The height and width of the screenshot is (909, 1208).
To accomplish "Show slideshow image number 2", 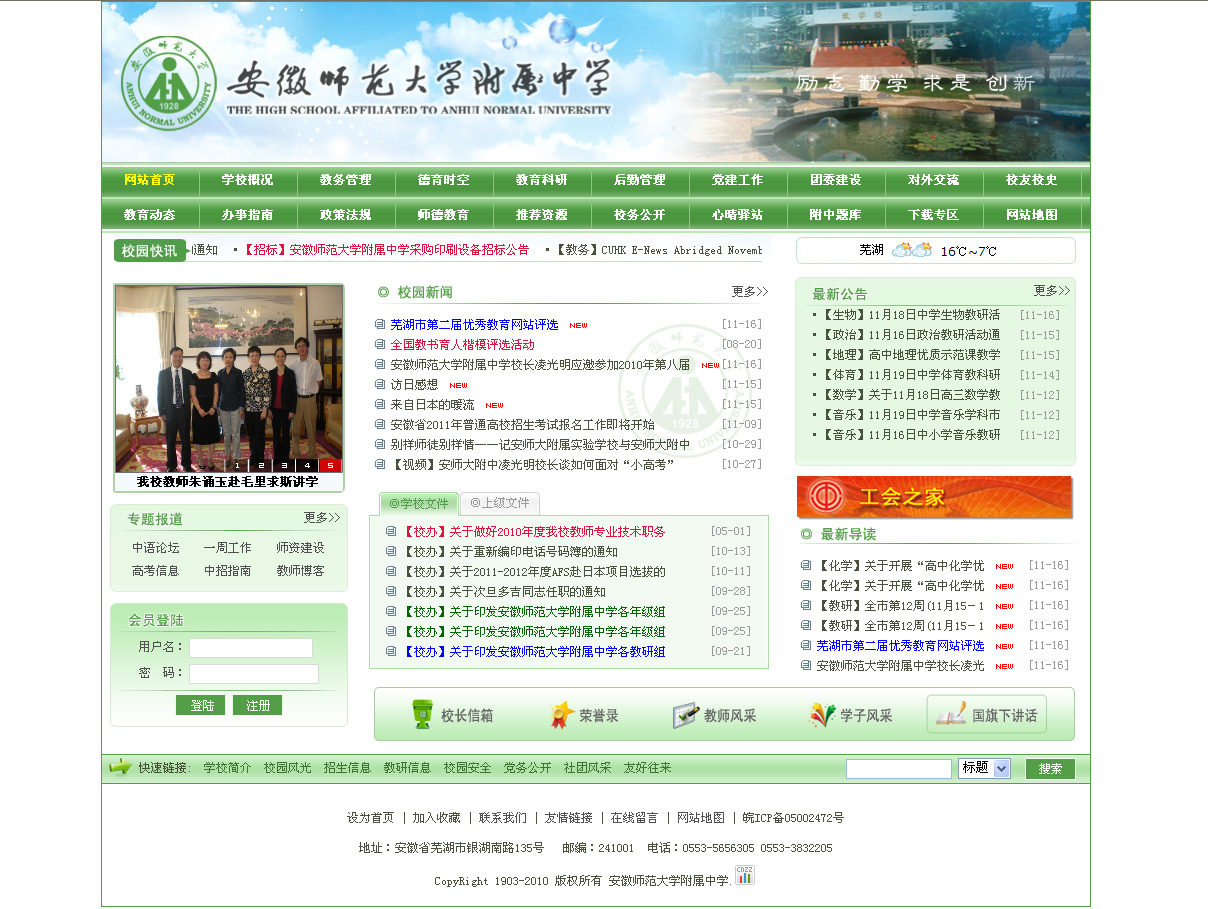I will click(x=260, y=465).
